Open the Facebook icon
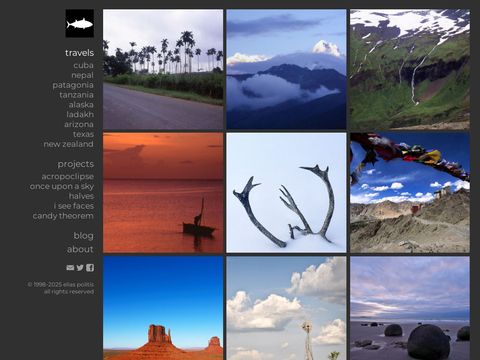This screenshot has height=360, width=480. pyautogui.click(x=90, y=268)
